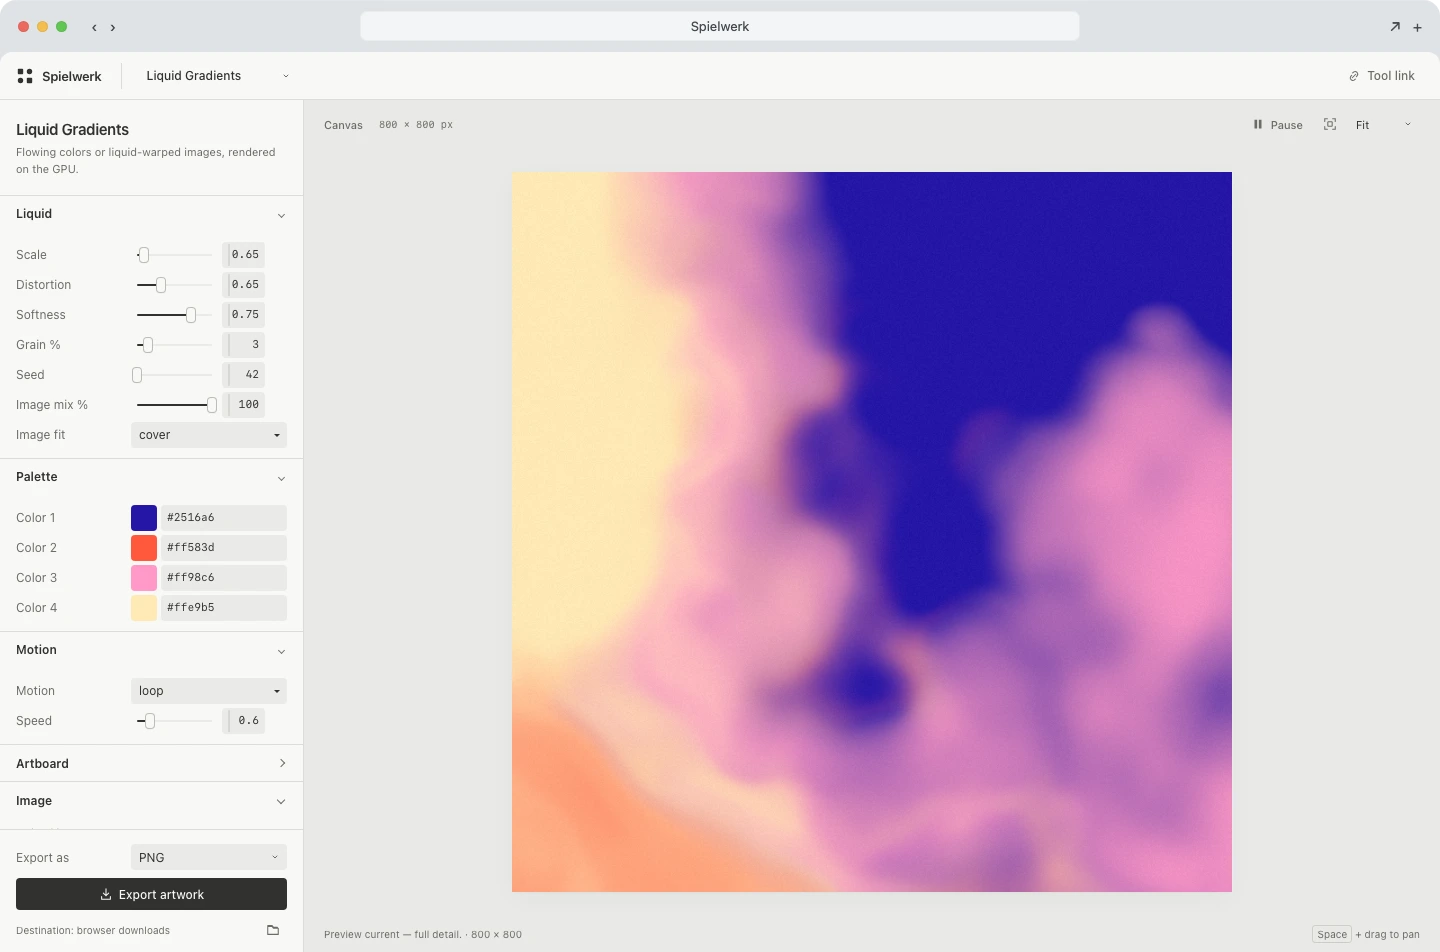Click the Color 1 hex field #2516a6
This screenshot has height=952, width=1440.
click(x=224, y=518)
